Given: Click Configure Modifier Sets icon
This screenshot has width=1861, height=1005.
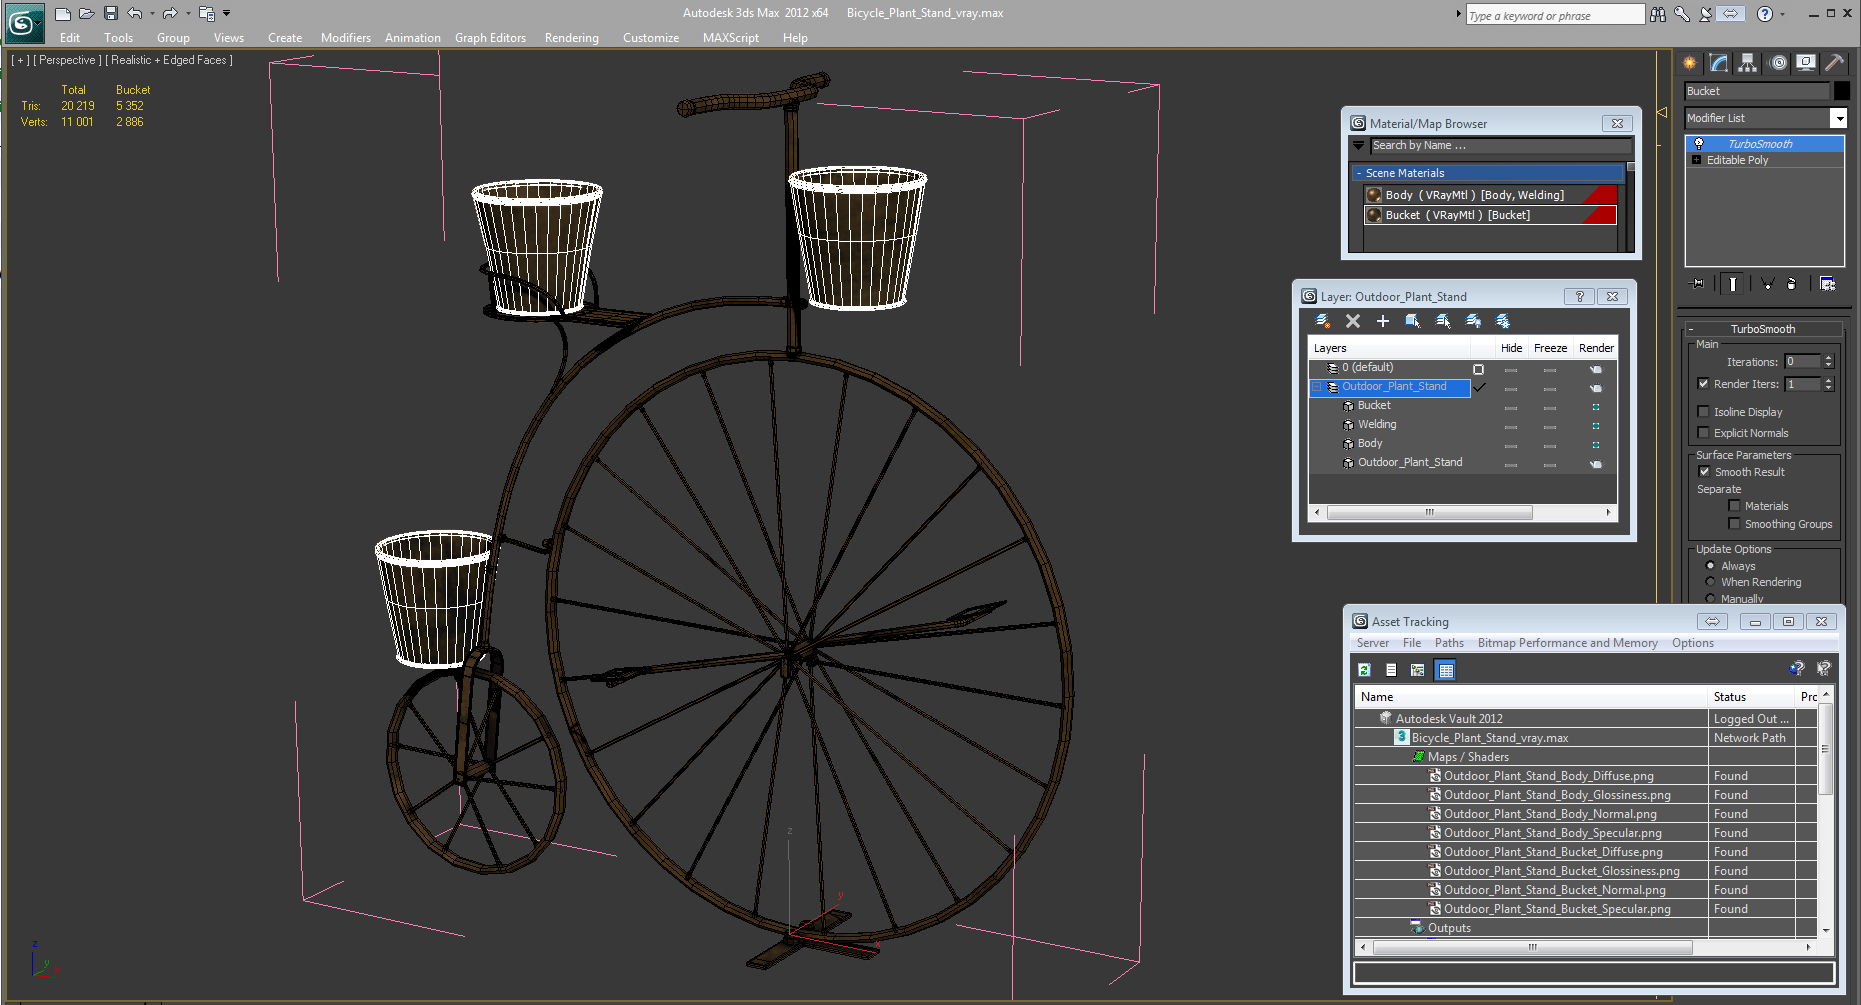Looking at the screenshot, I should pos(1828,284).
